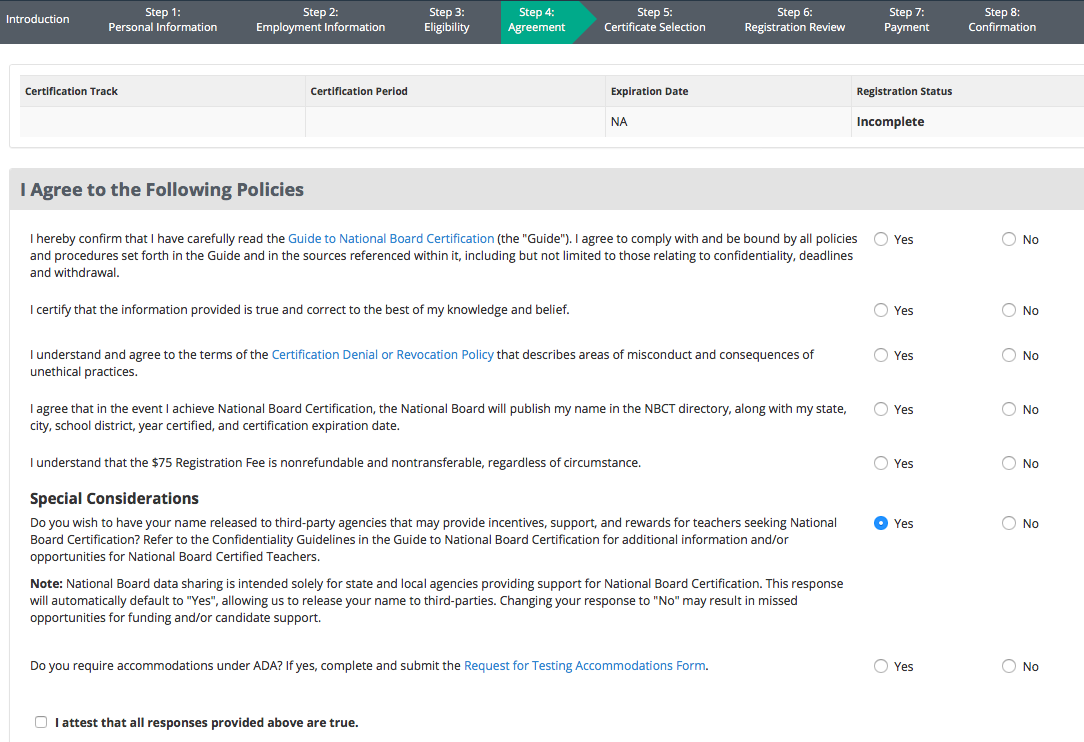Choose Yes for NBCT directory publishing

[x=881, y=409]
